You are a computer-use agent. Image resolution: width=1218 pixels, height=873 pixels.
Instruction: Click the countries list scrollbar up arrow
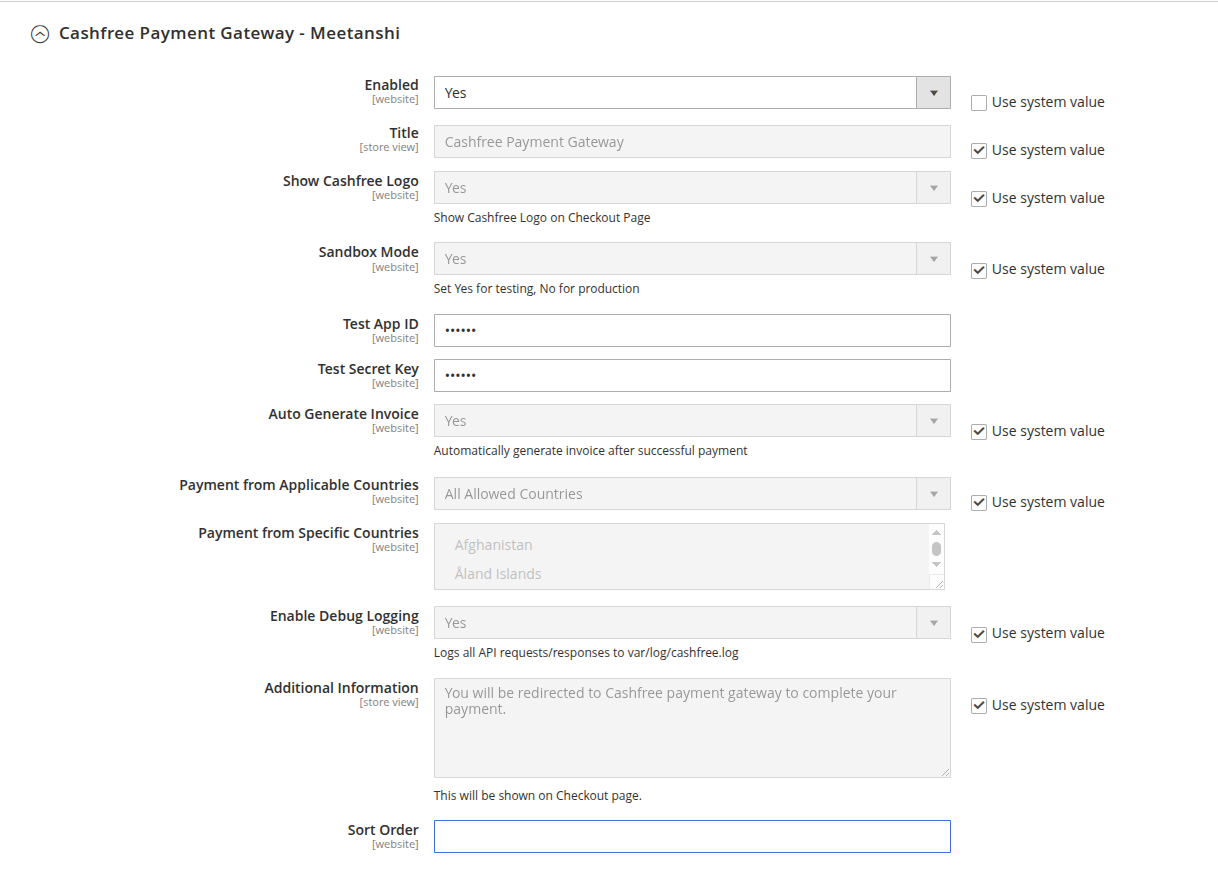[937, 532]
